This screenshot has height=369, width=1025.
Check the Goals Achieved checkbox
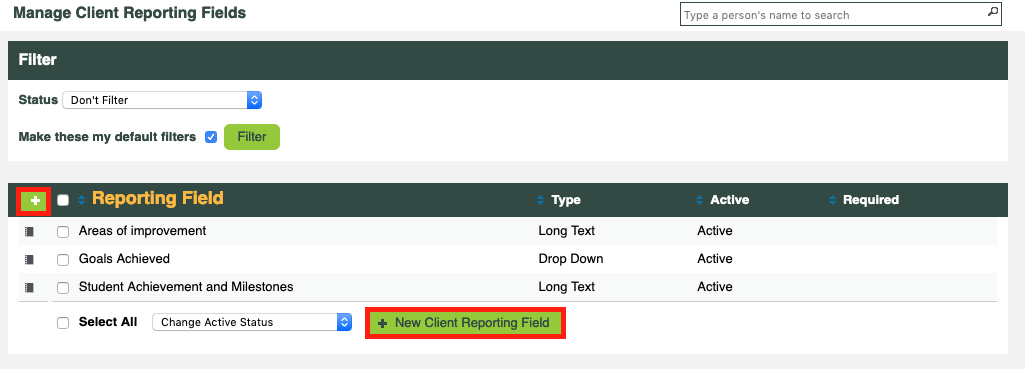tap(63, 260)
